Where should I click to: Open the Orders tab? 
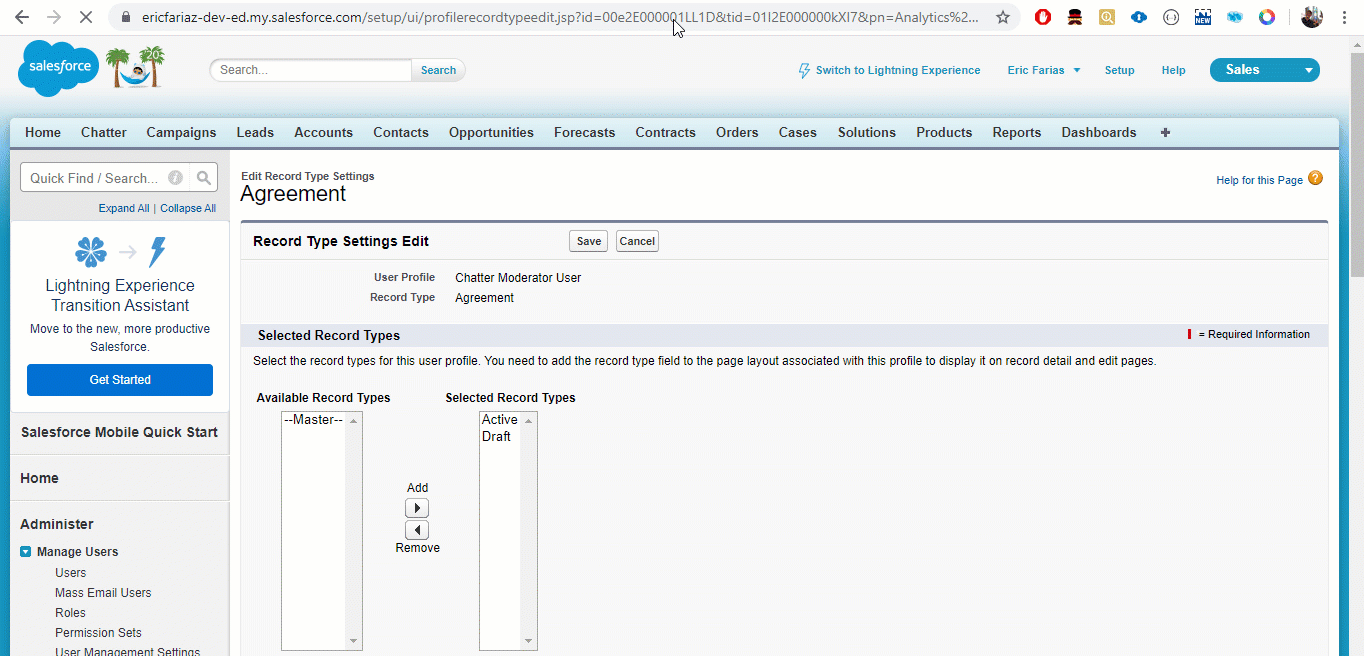[737, 132]
